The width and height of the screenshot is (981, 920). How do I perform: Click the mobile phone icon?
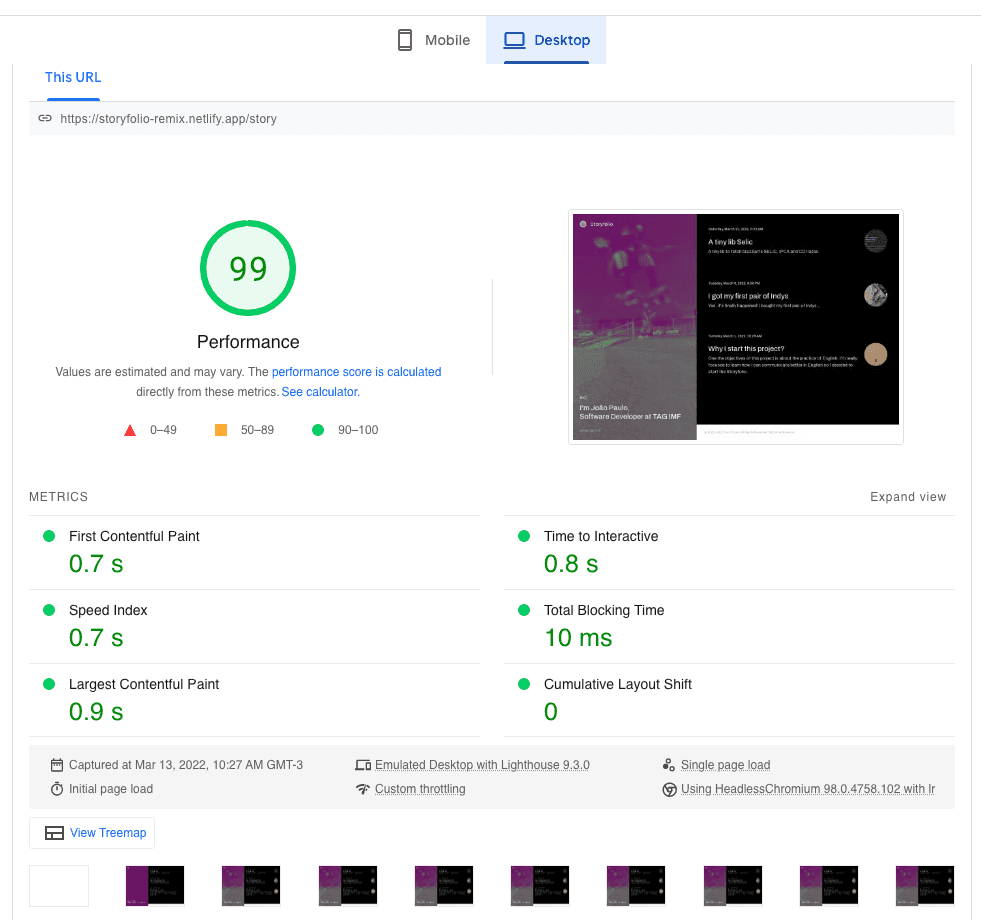[405, 40]
